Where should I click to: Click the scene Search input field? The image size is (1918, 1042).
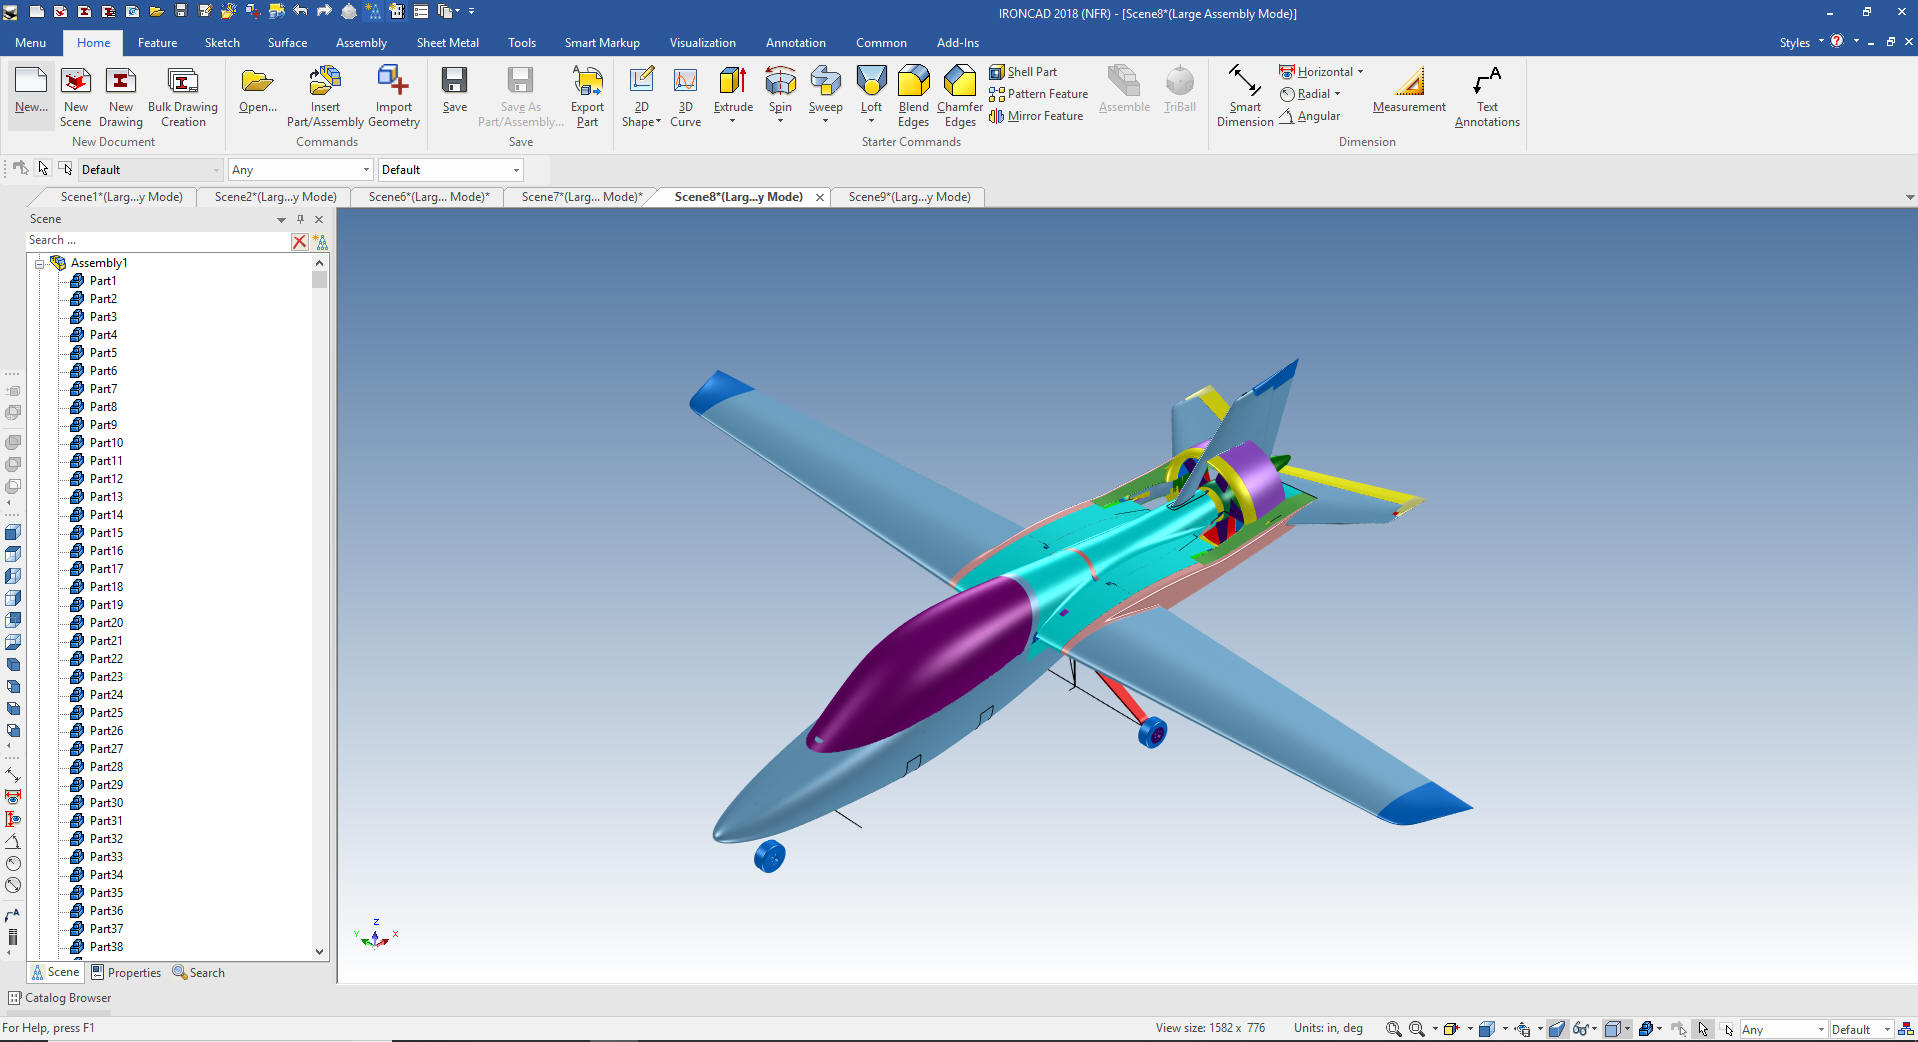(155, 241)
